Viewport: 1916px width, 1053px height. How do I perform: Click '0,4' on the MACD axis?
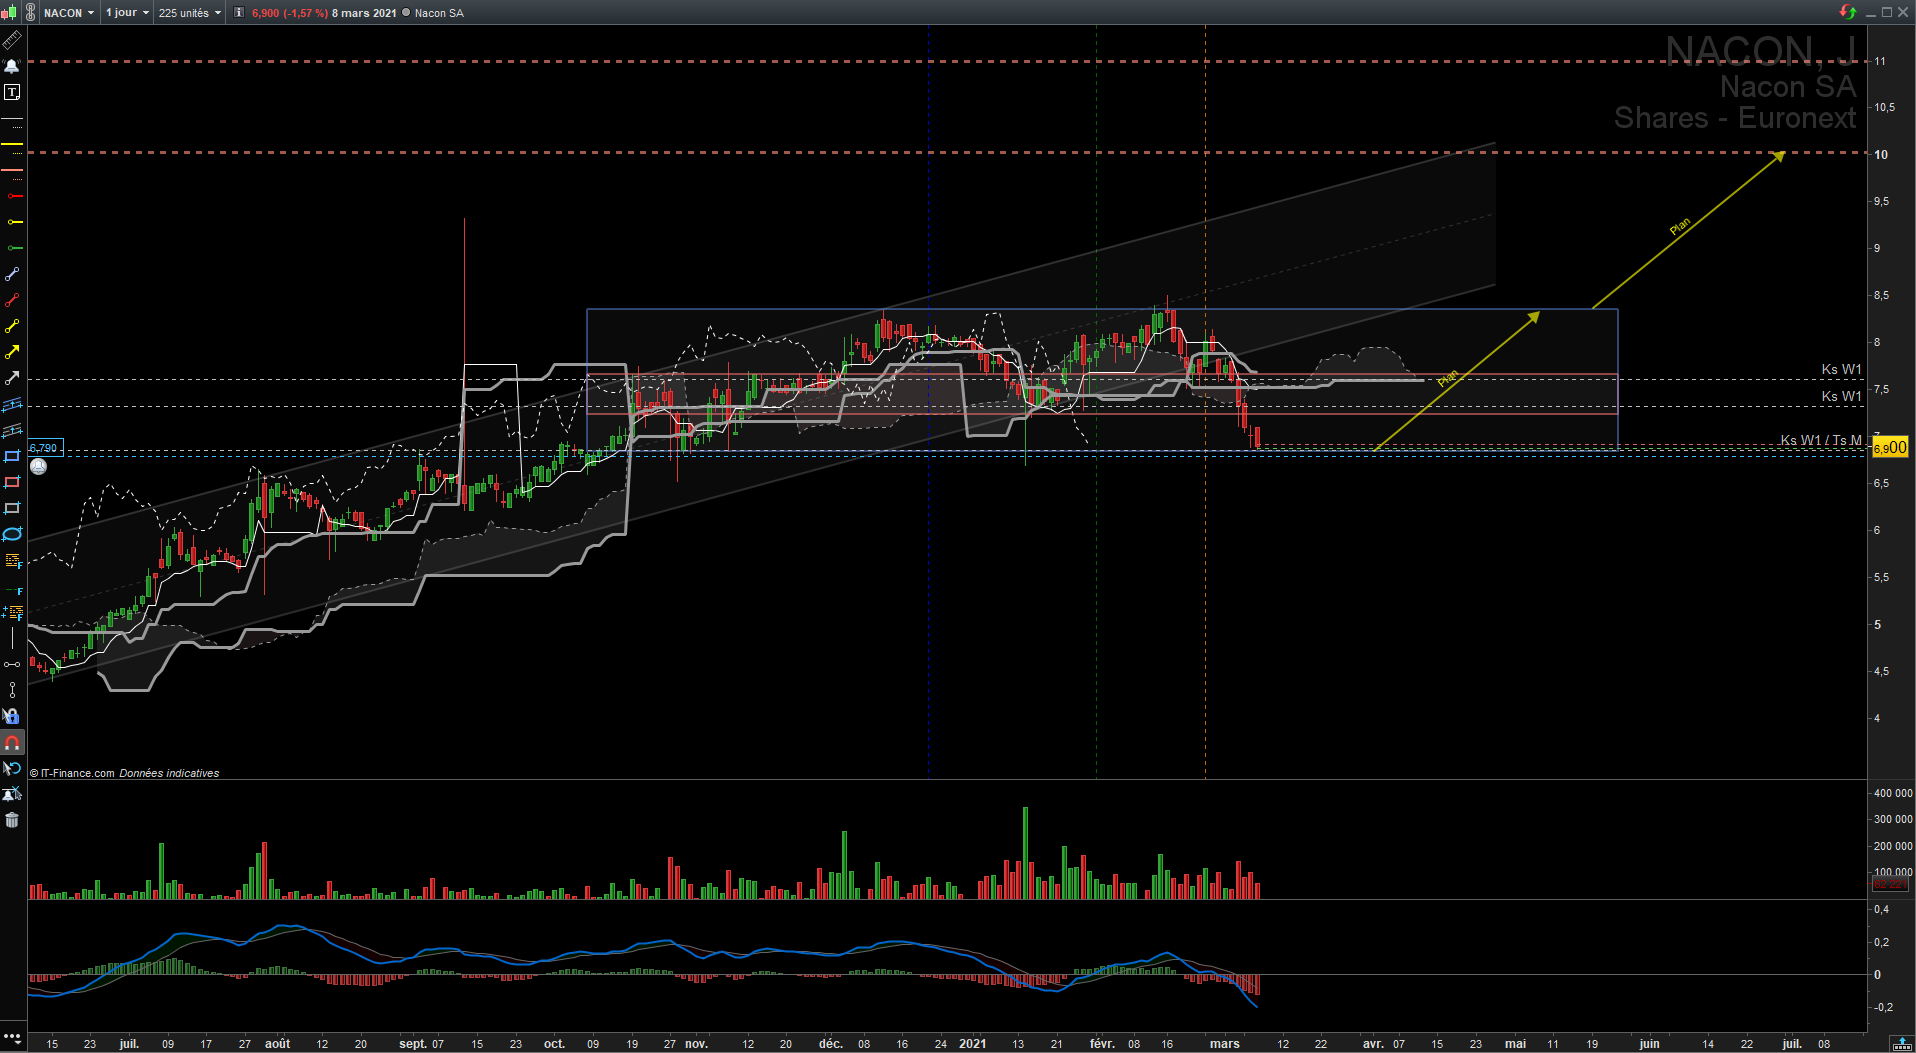pos(1882,909)
